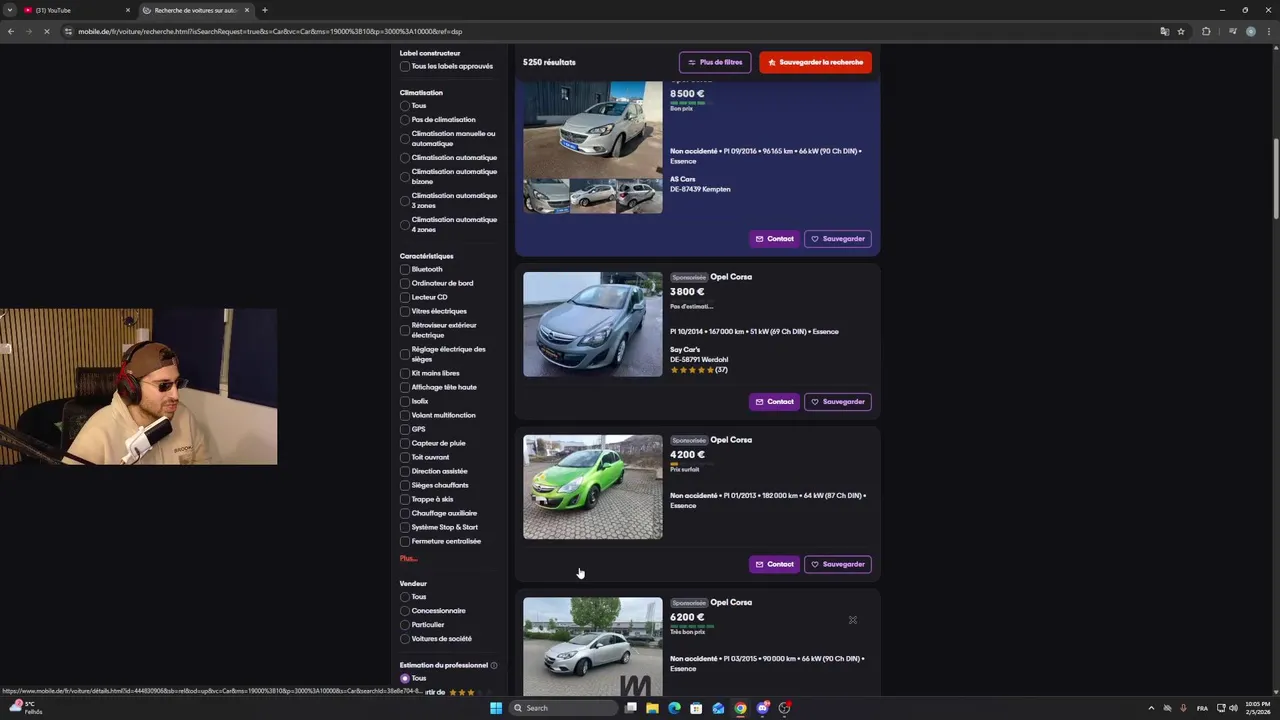Click the taskbar Search box
Screen dimensions: 1280x720
563,708
